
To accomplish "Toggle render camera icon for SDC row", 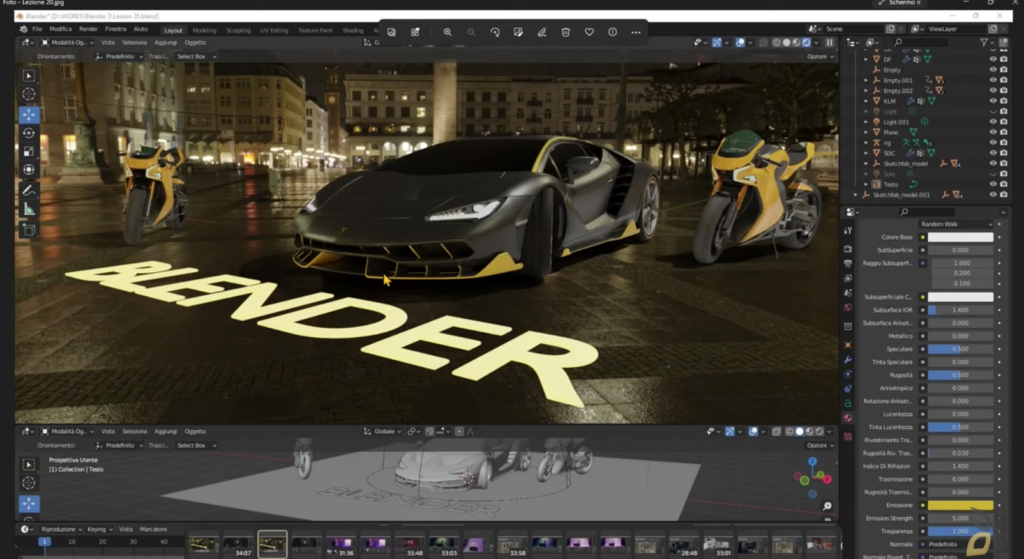I will point(1004,153).
